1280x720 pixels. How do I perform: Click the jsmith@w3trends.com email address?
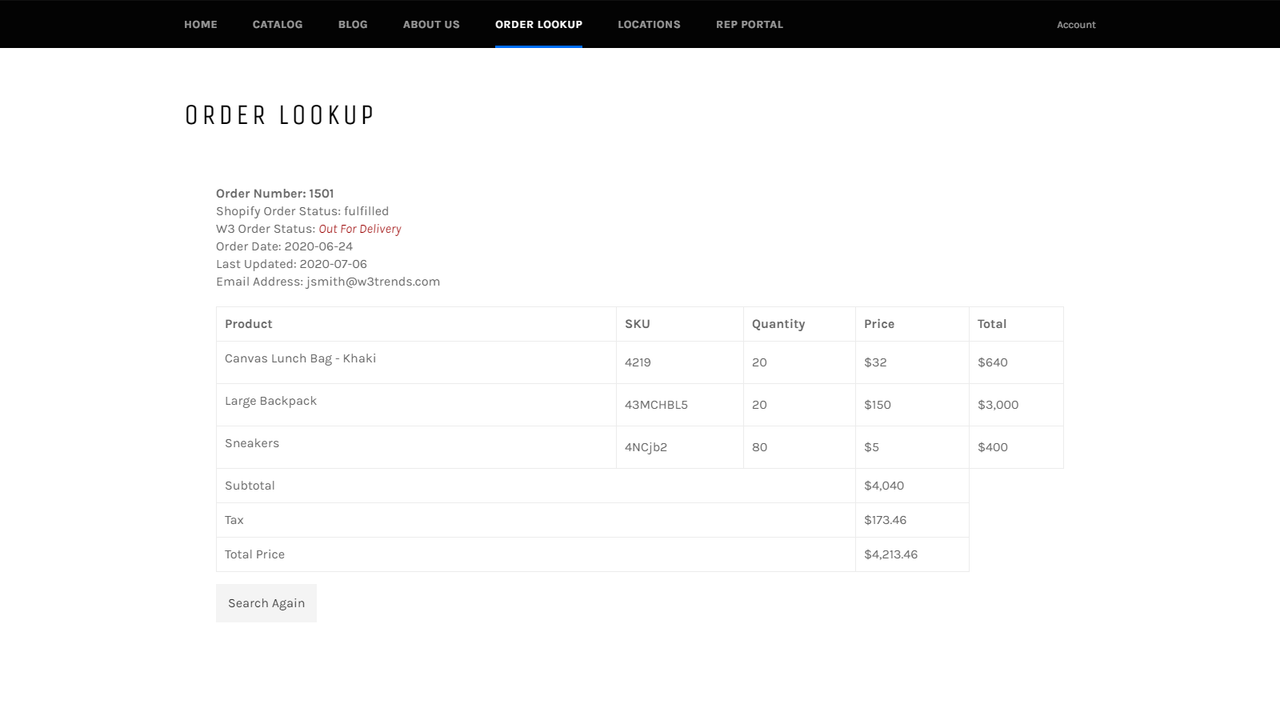coord(373,282)
